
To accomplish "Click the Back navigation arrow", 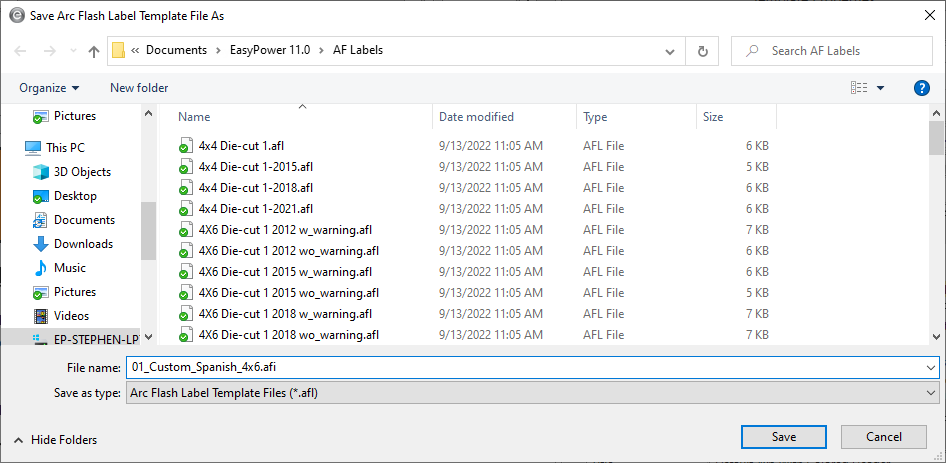I will tap(21, 51).
